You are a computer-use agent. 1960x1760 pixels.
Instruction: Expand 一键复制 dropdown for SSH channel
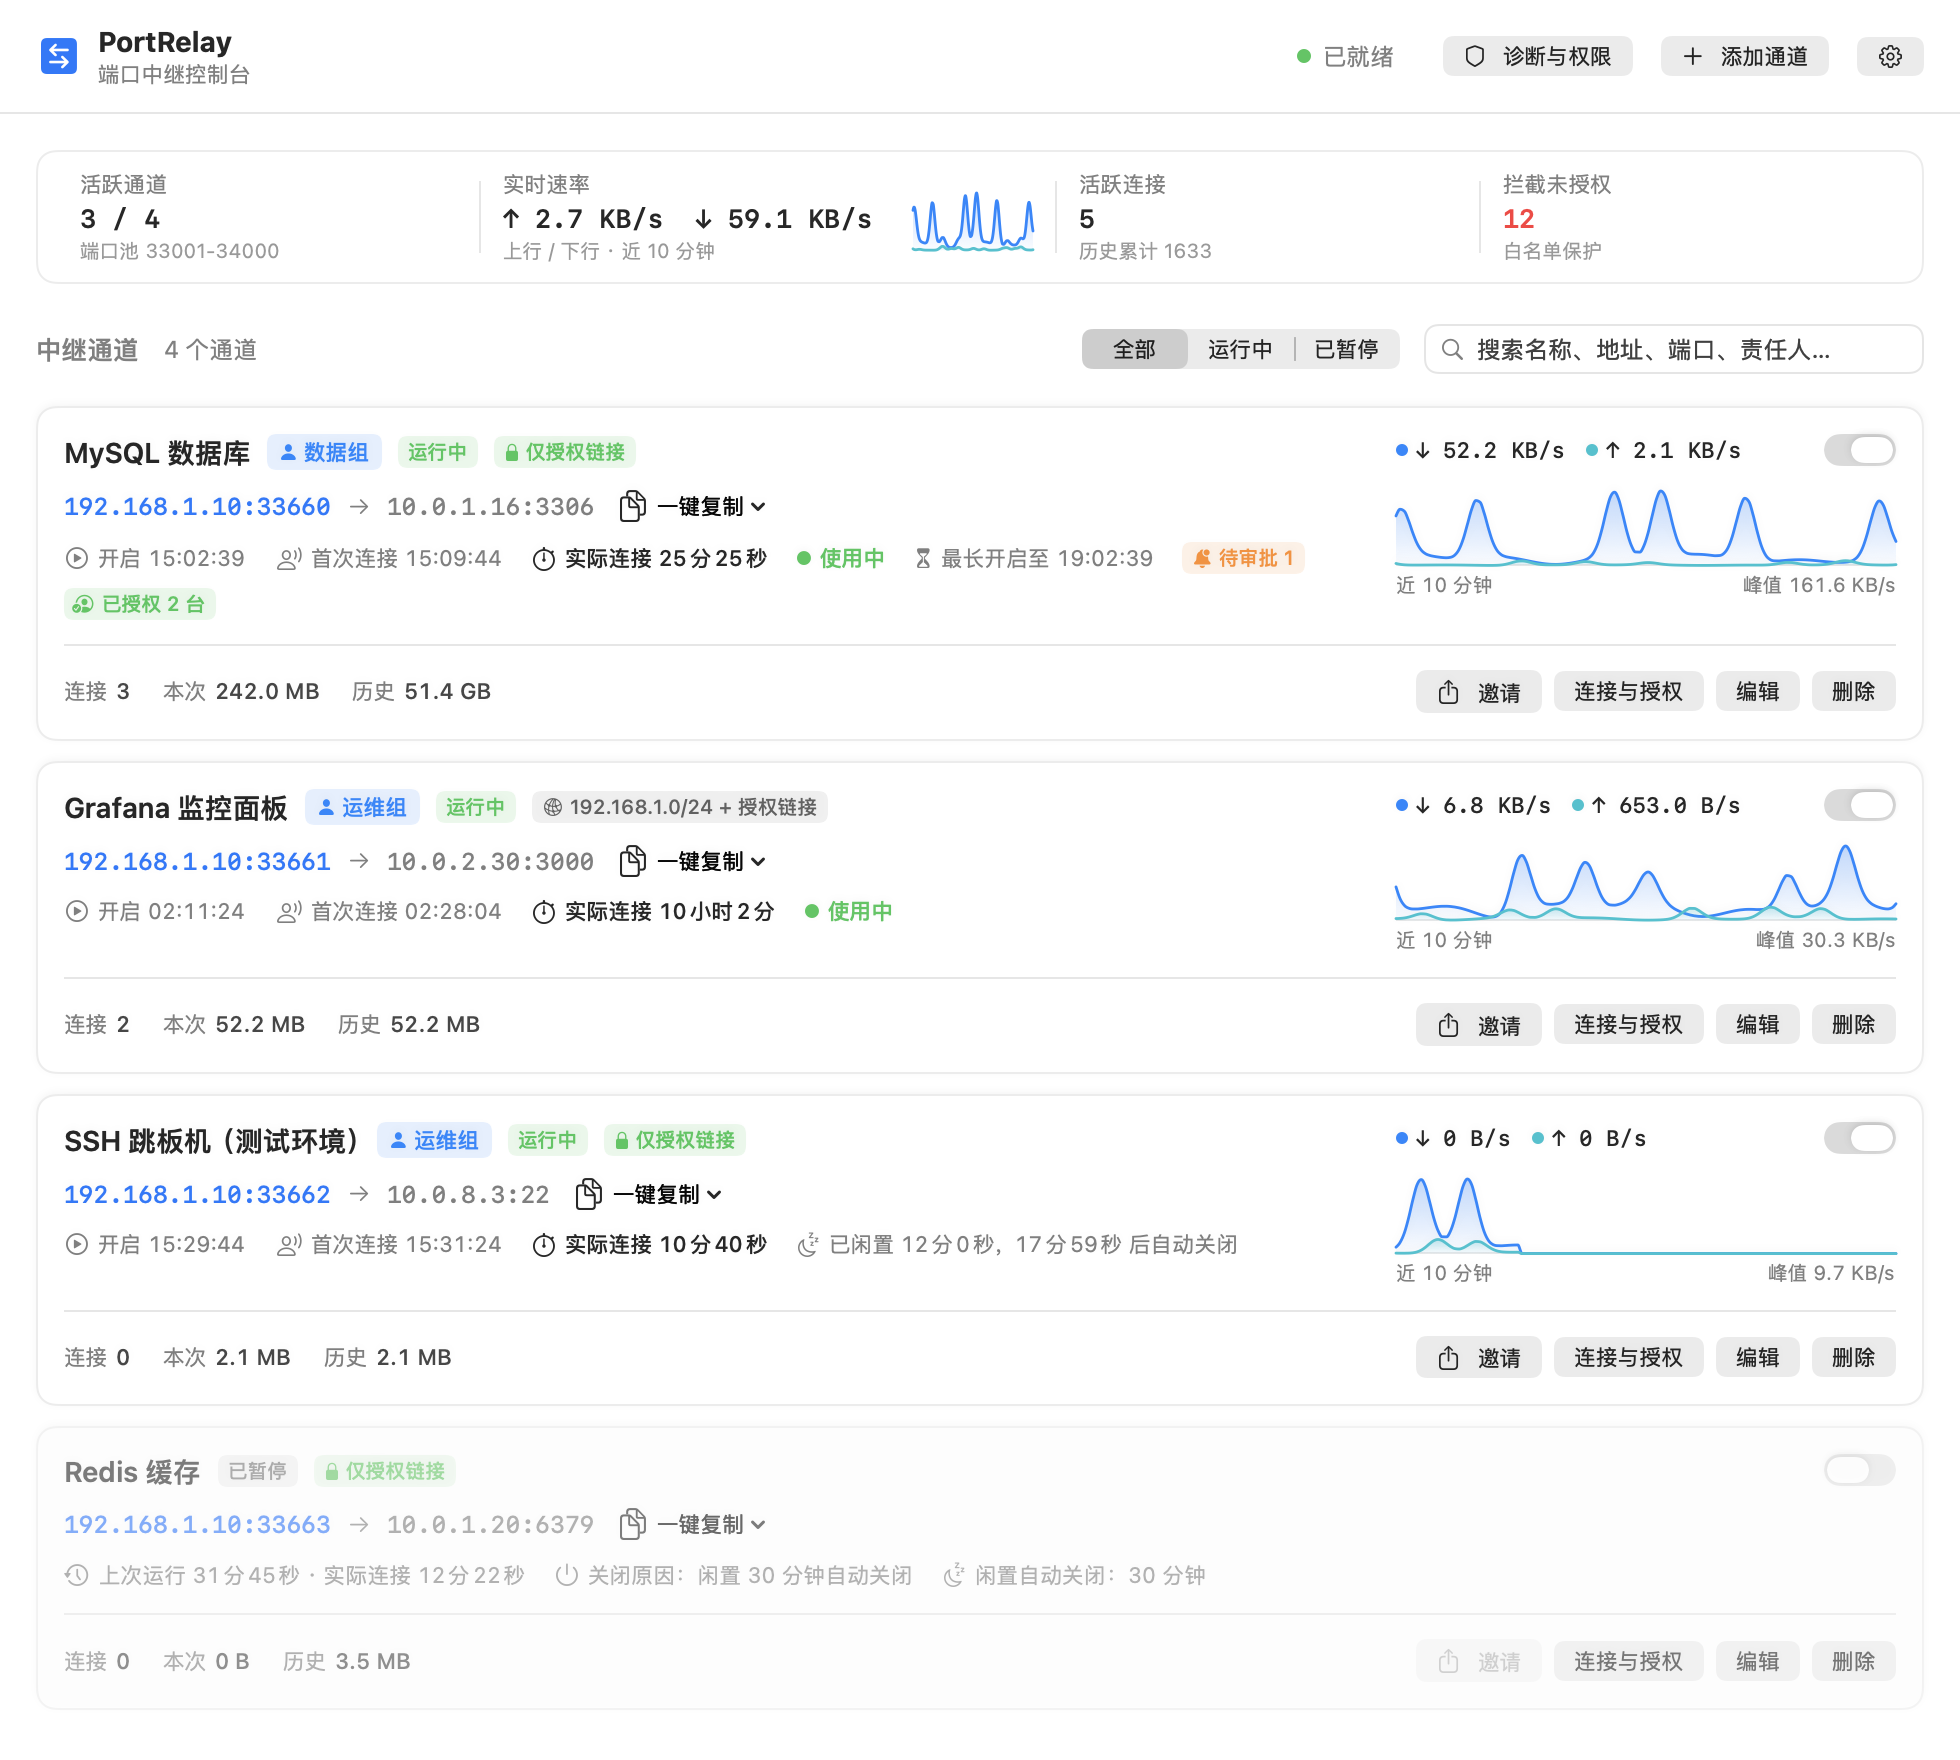point(668,1194)
